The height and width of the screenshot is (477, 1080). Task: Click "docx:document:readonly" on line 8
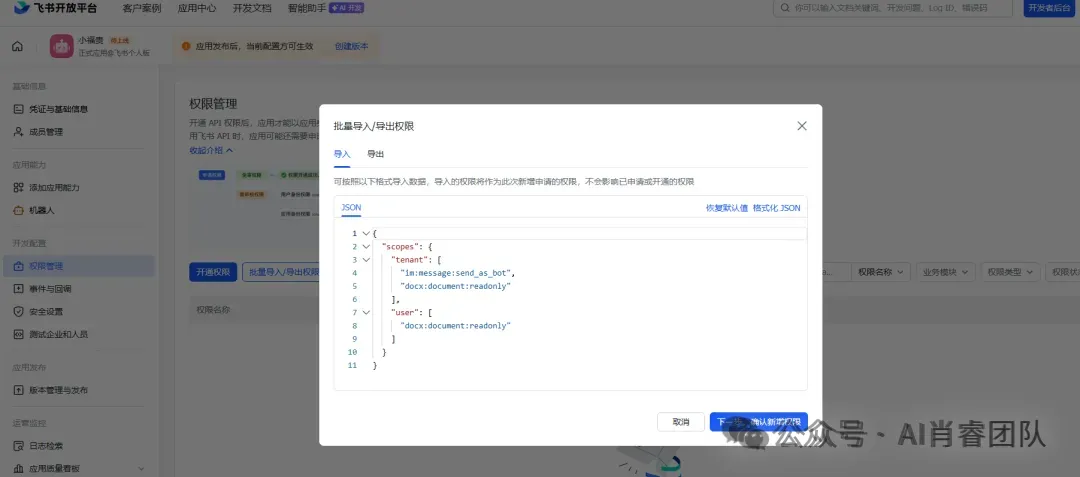click(x=455, y=326)
